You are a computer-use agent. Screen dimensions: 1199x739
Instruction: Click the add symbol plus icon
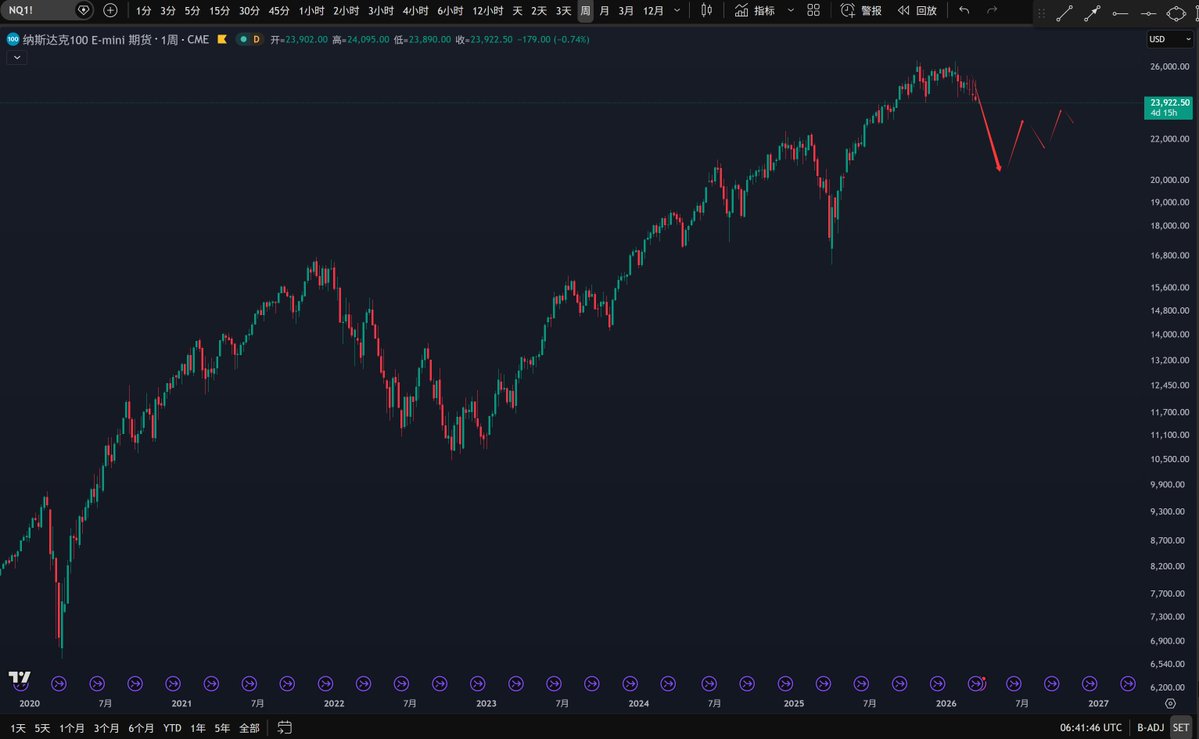(110, 10)
